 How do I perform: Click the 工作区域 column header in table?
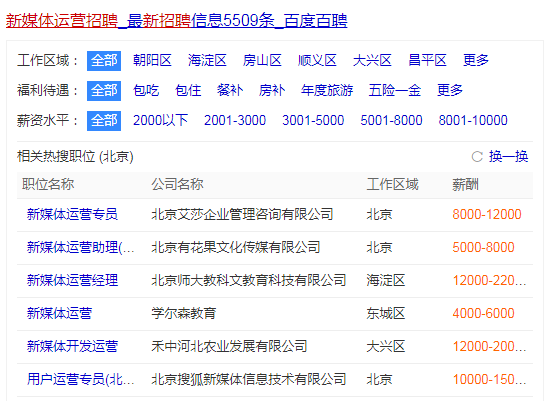click(x=392, y=184)
